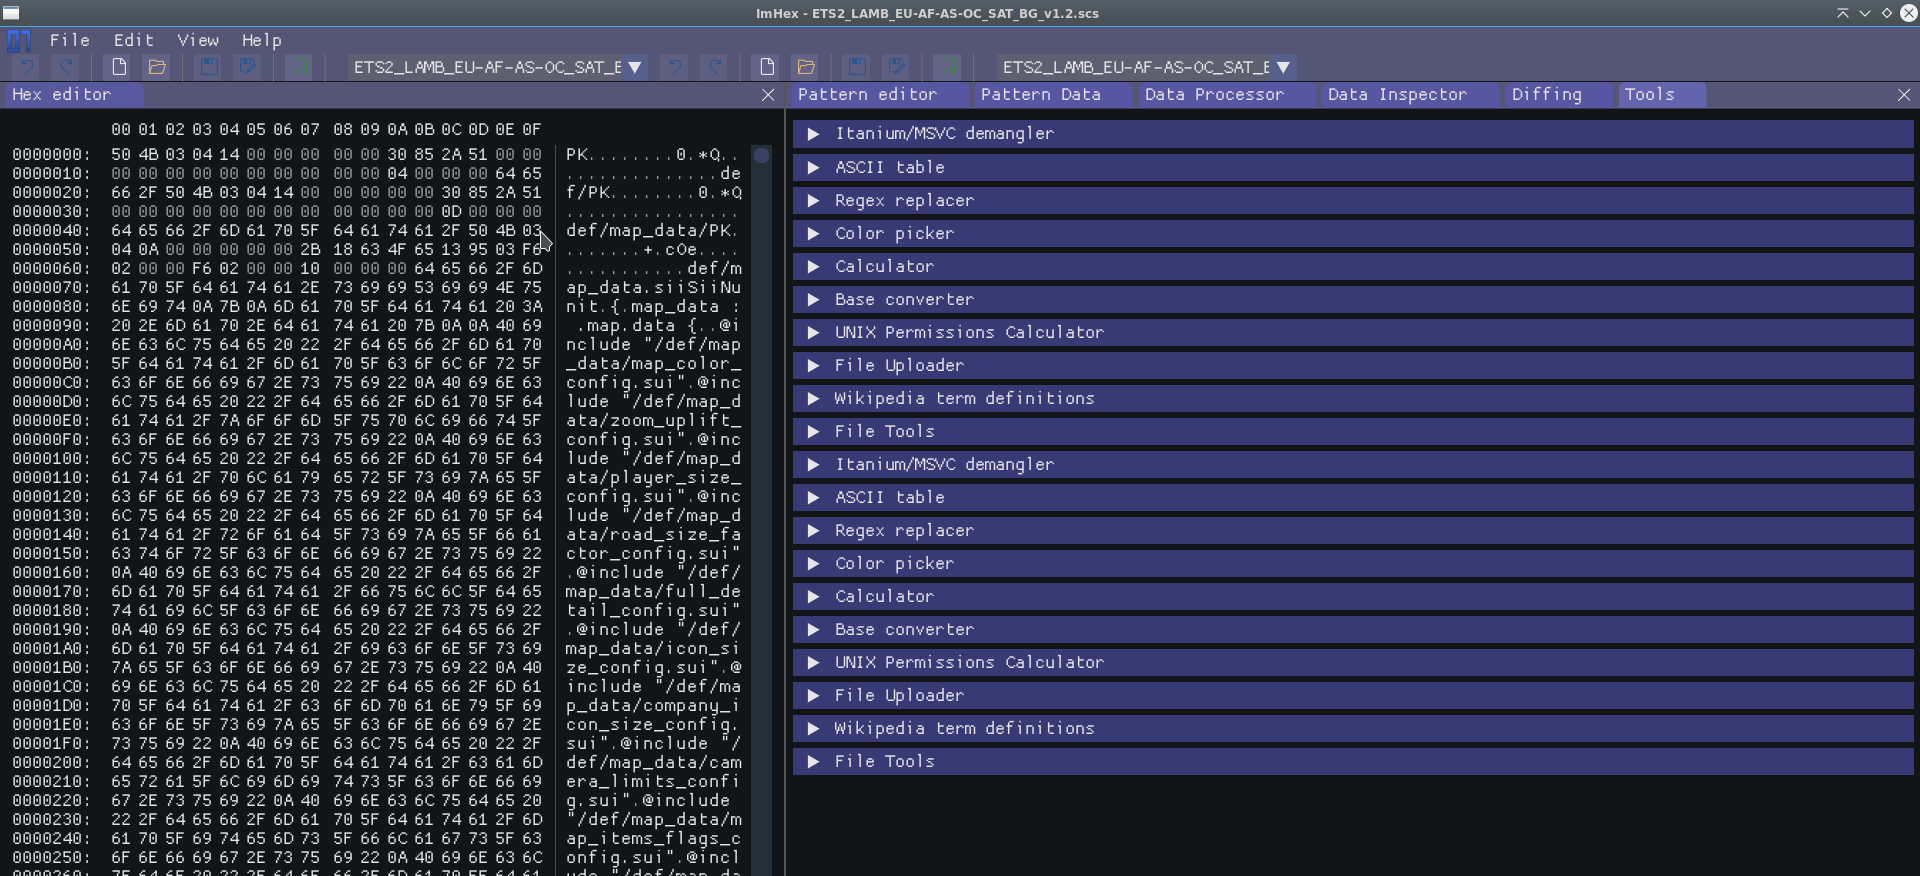
Task: Switch to the Data Processor tab
Action: [x=1225, y=95]
